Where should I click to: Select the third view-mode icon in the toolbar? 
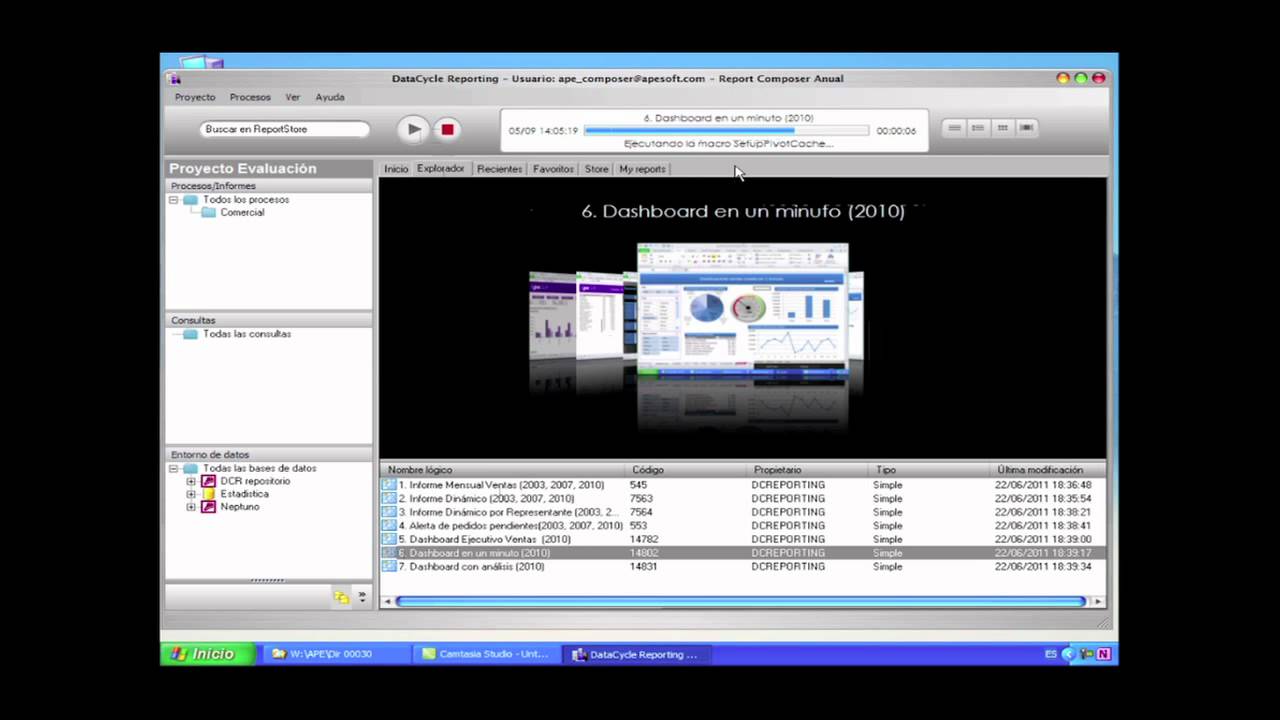(x=1002, y=128)
